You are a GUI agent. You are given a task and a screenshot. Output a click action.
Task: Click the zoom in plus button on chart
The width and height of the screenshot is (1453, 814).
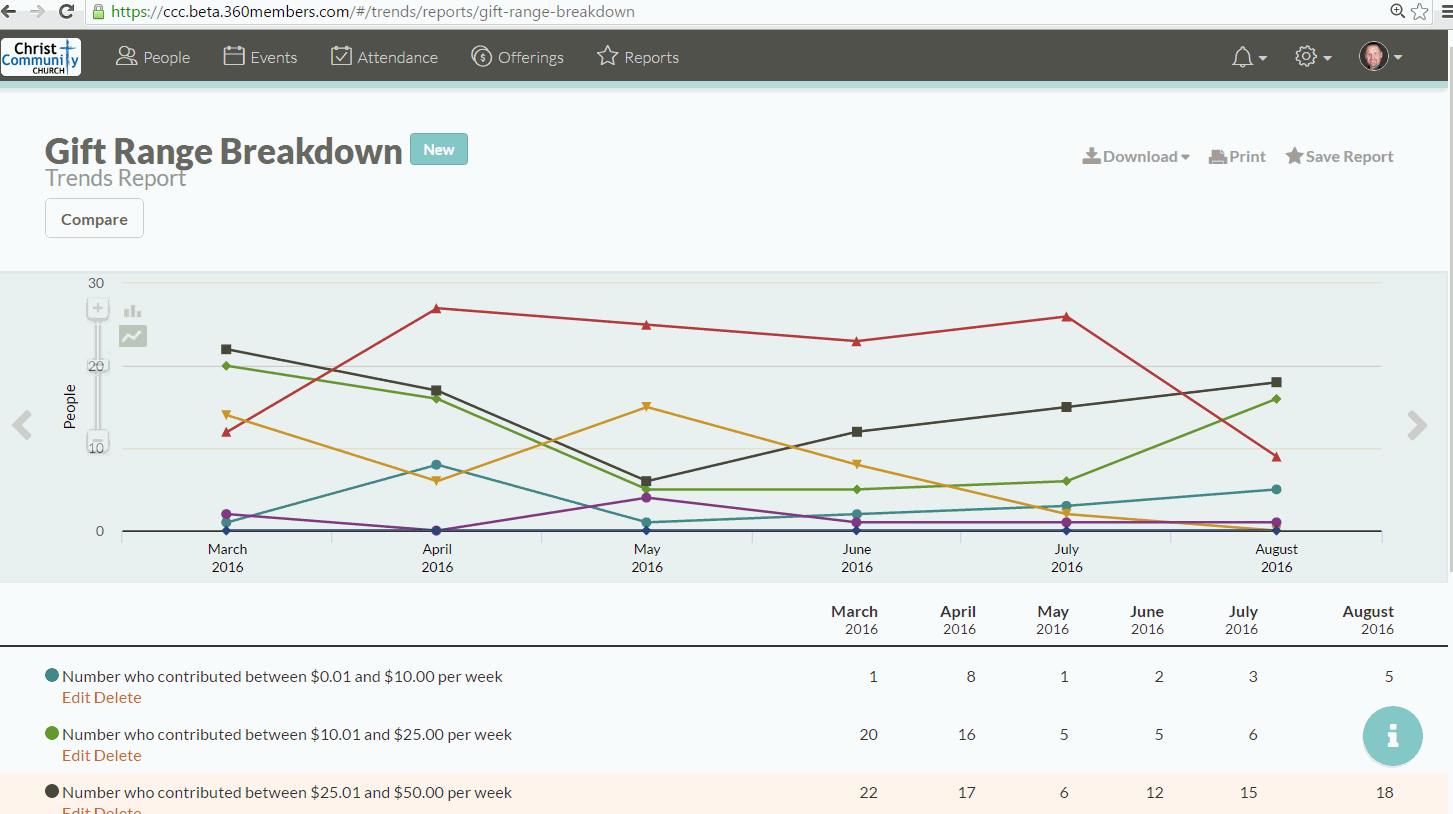click(98, 309)
